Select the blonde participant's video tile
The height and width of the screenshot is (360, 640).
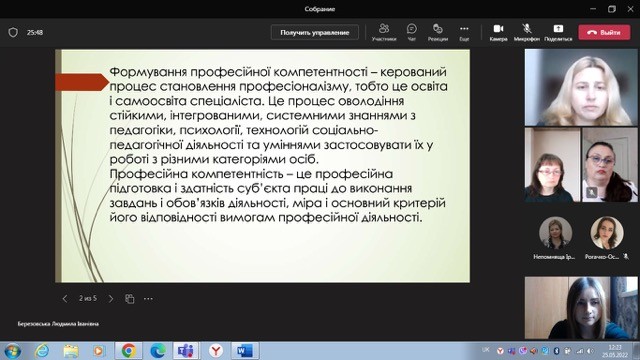pos(581,87)
